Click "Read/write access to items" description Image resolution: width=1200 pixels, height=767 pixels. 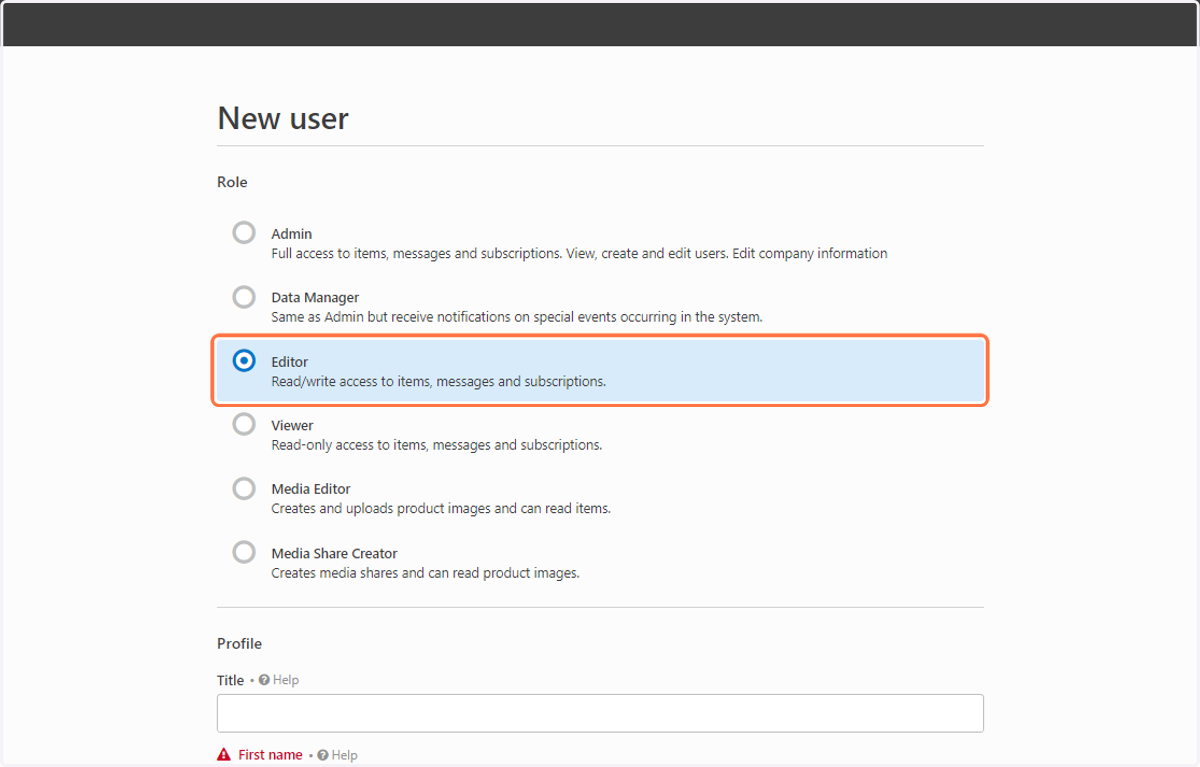[438, 381]
